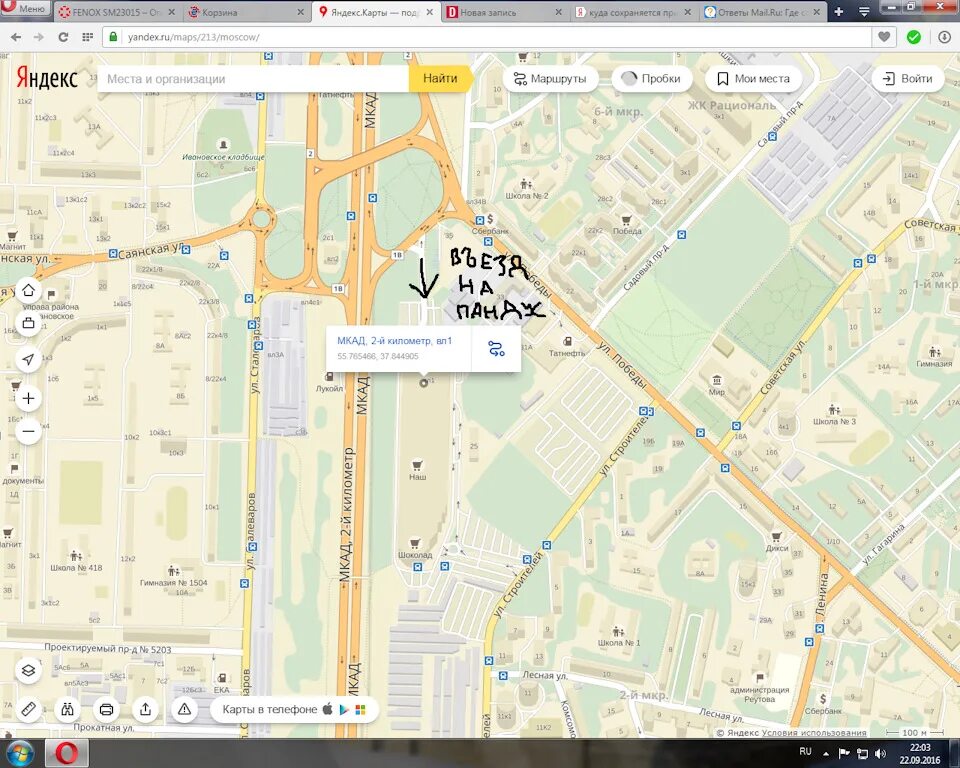This screenshot has height=768, width=960.
Task: Open the Apple app store icon
Action: coord(328,709)
